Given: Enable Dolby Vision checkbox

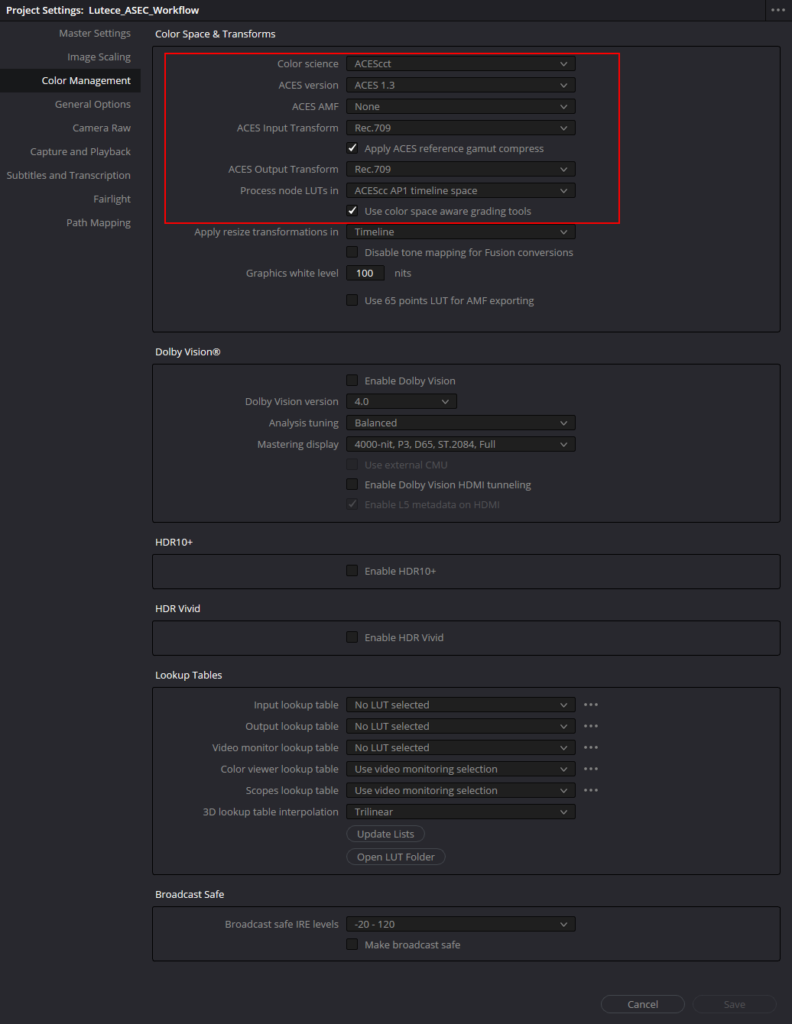Looking at the screenshot, I should (x=352, y=381).
